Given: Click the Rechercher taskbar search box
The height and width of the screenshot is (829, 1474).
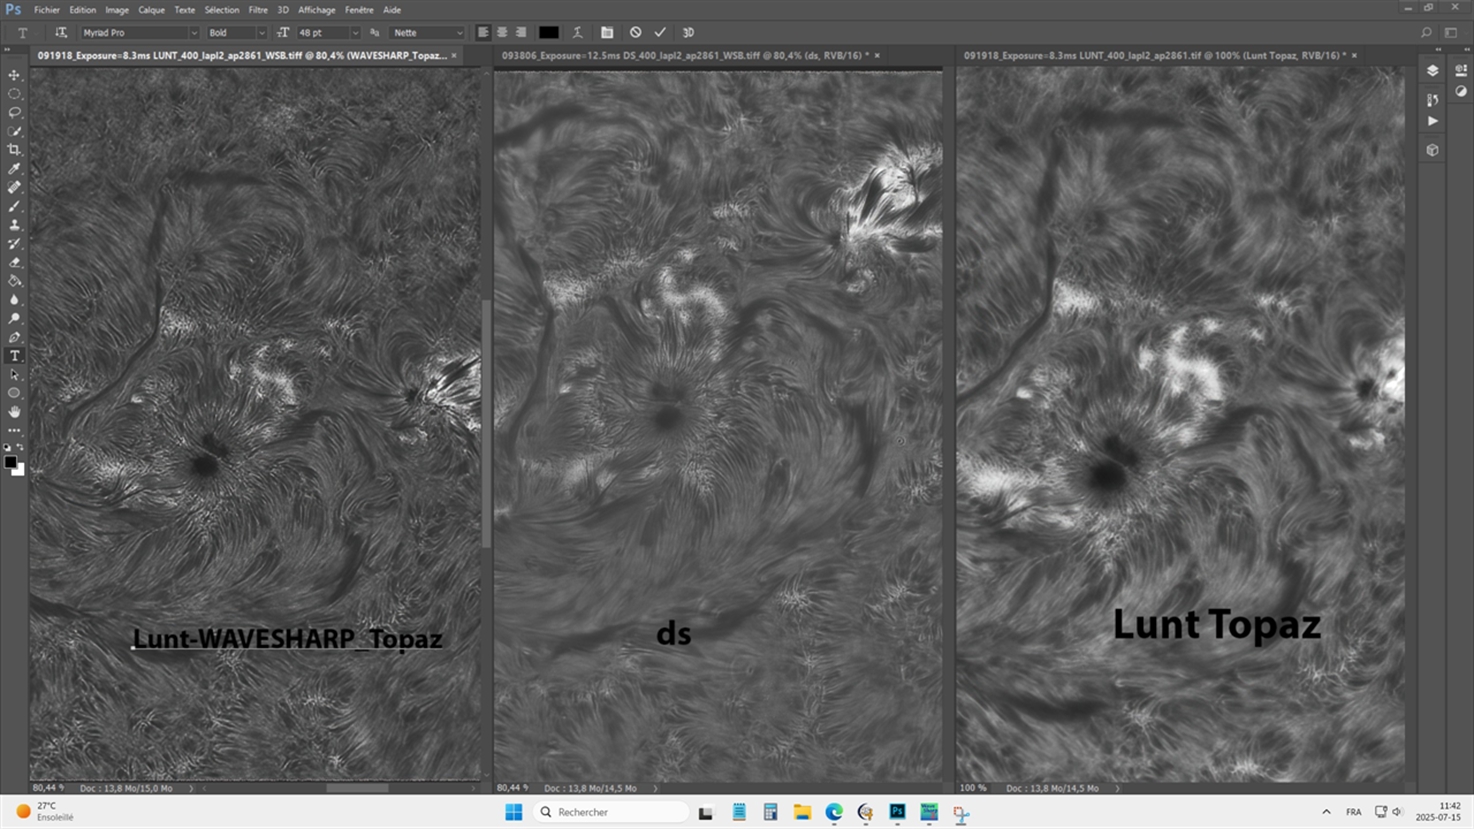Looking at the screenshot, I should tap(612, 812).
